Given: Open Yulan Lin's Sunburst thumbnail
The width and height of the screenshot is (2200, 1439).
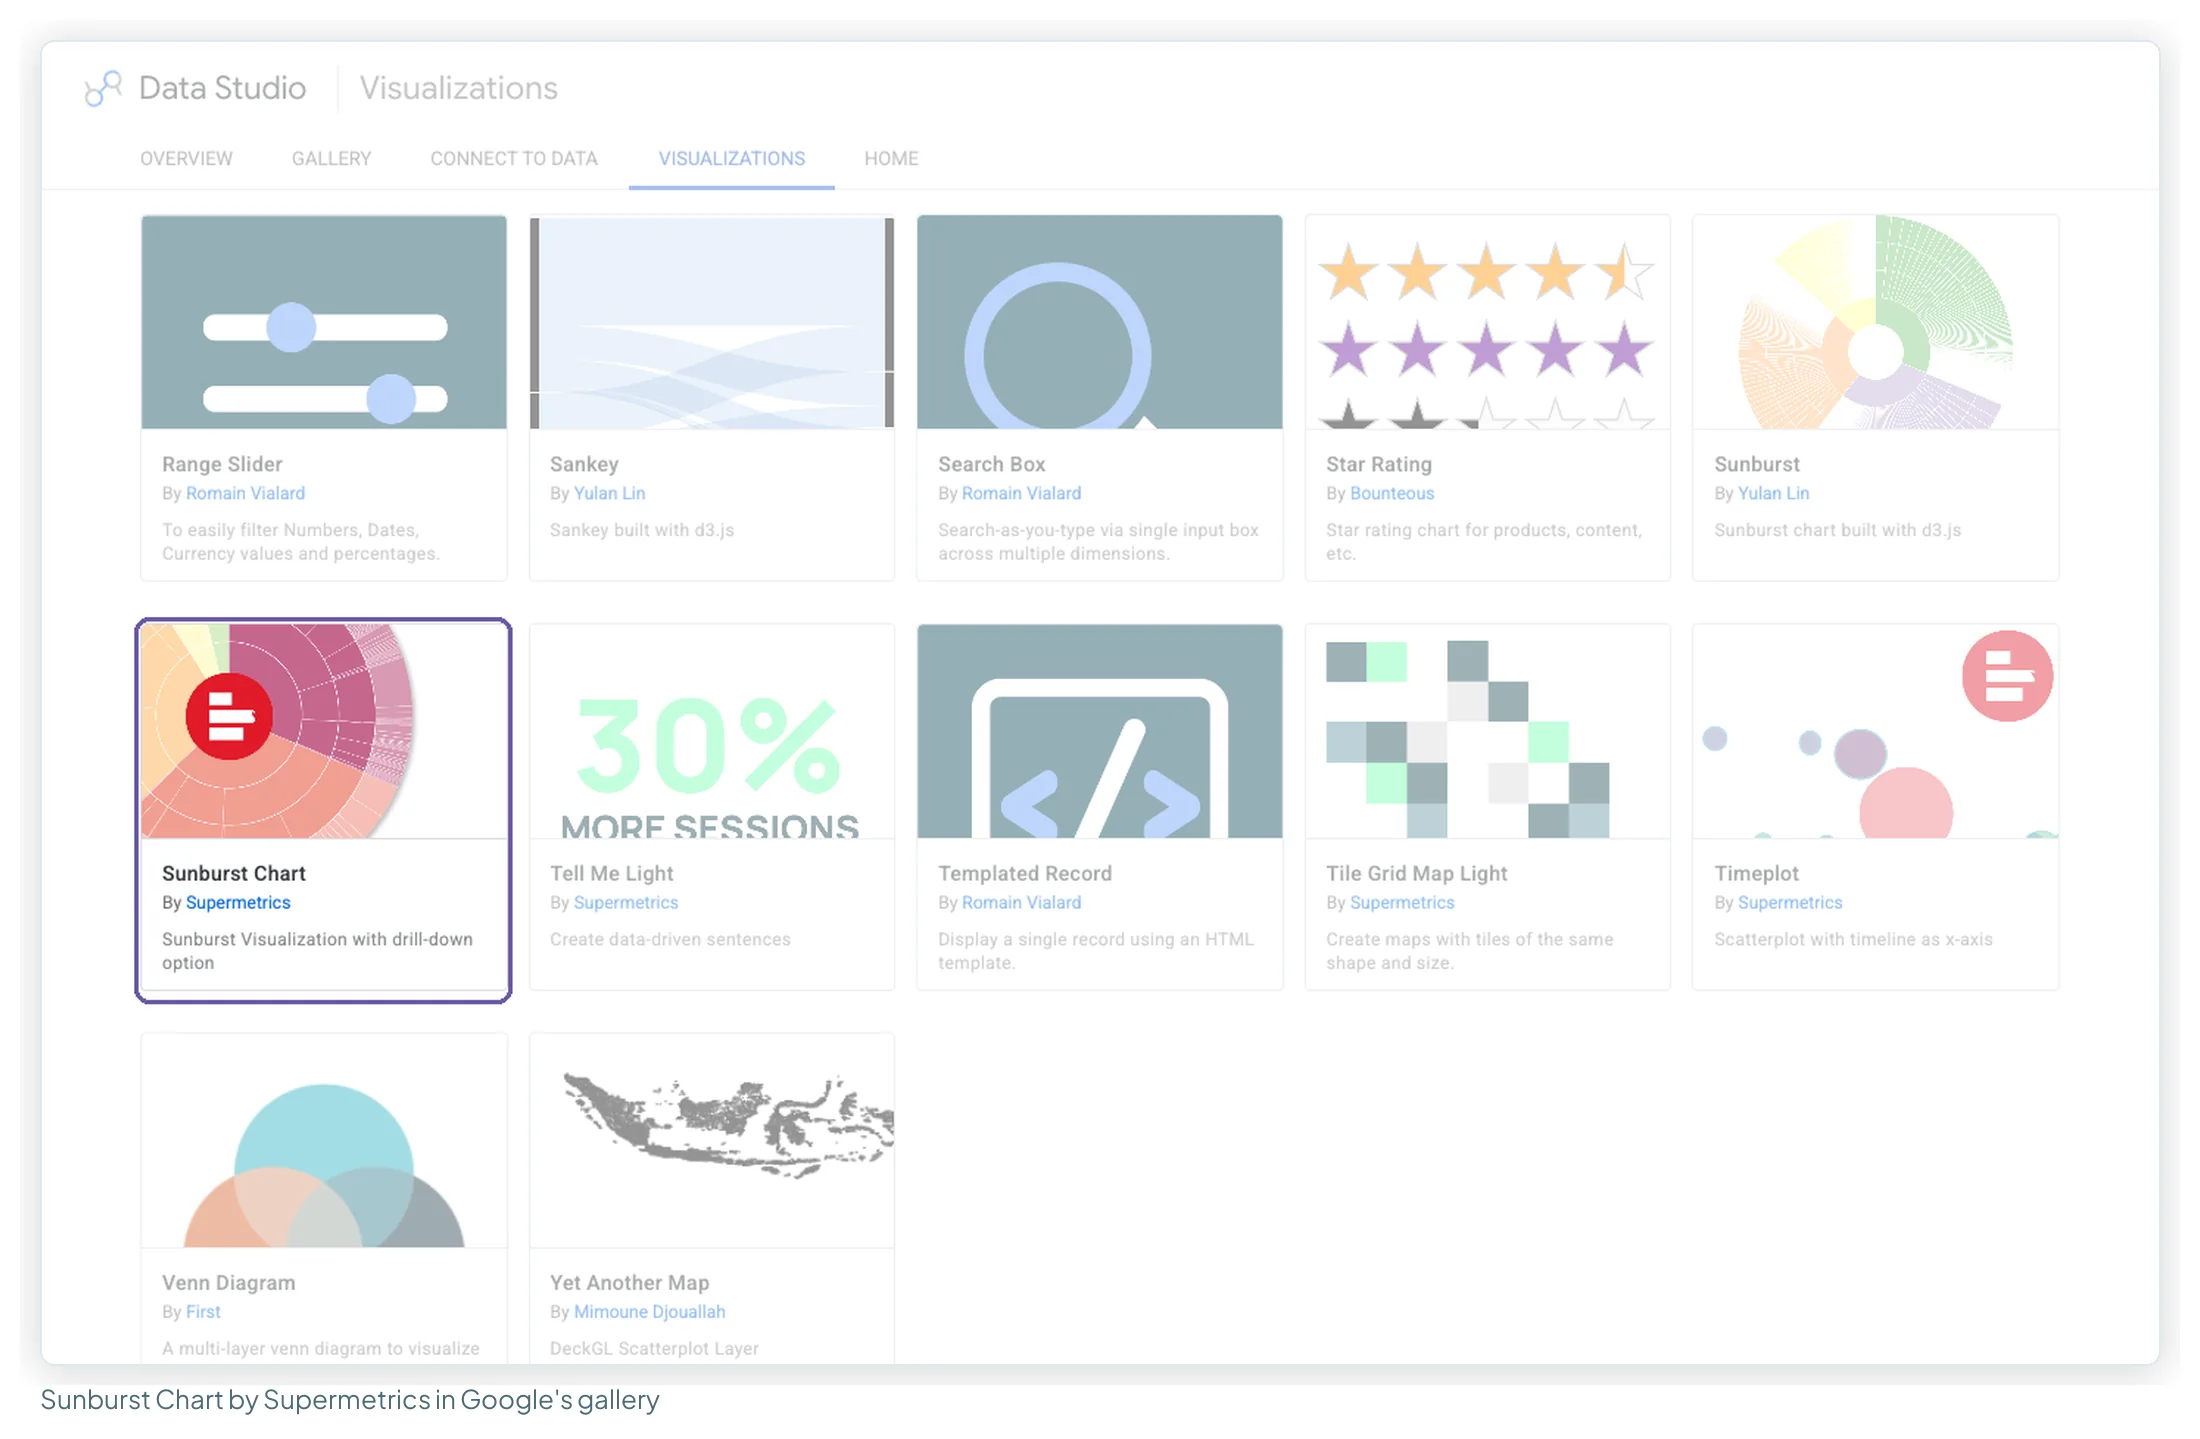Looking at the screenshot, I should pyautogui.click(x=1876, y=322).
